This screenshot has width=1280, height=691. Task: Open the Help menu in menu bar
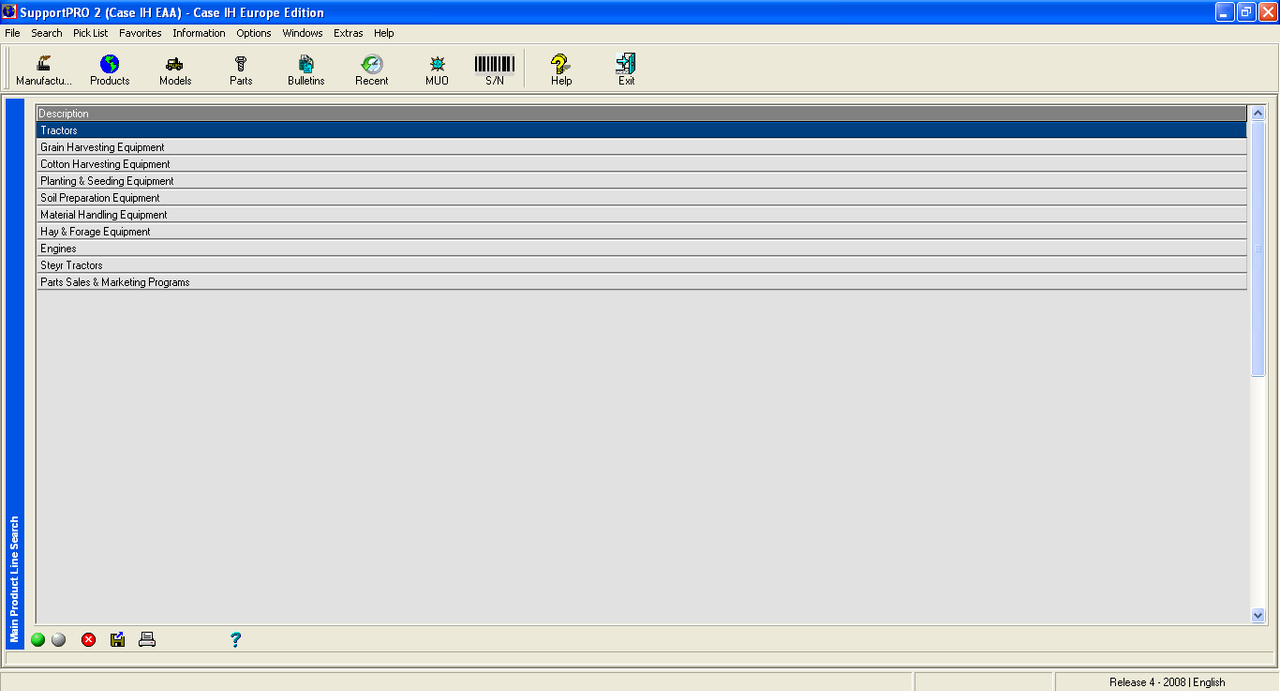384,33
